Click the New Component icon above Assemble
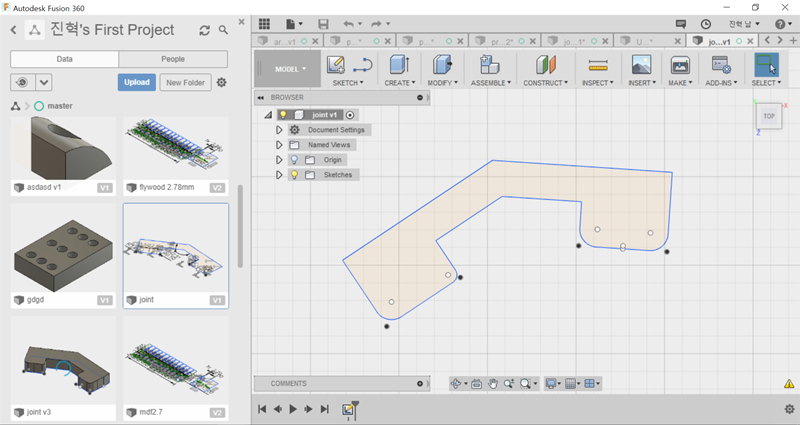This screenshot has height=425, width=800. pos(490,65)
